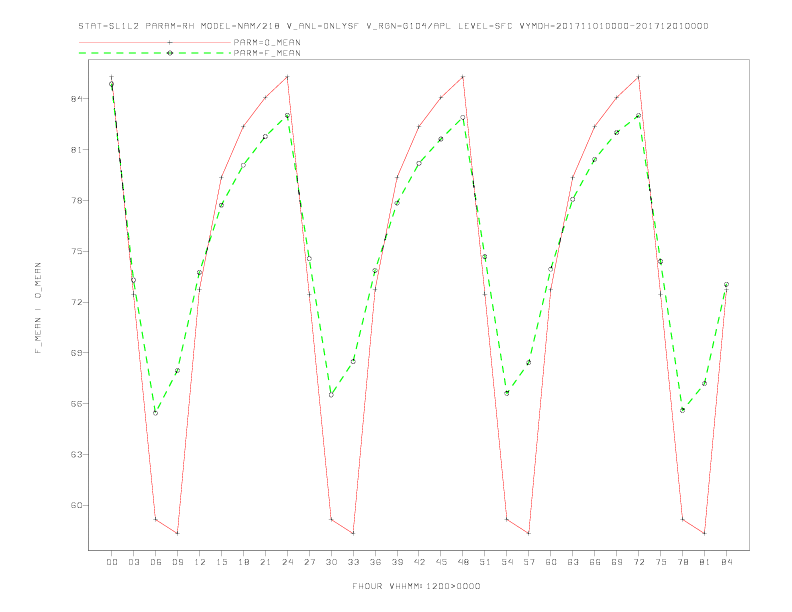Click x-axis forecast hour label 03

pos(133,562)
